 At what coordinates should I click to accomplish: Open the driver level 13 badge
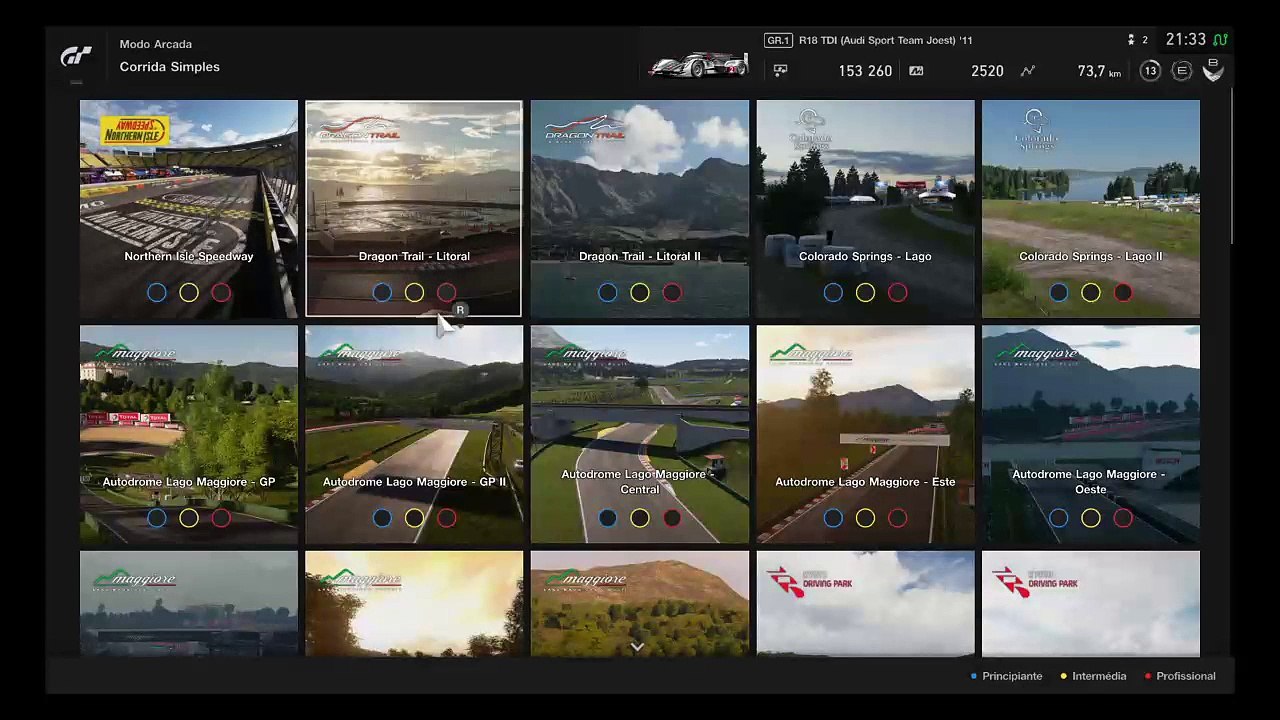coord(1151,71)
